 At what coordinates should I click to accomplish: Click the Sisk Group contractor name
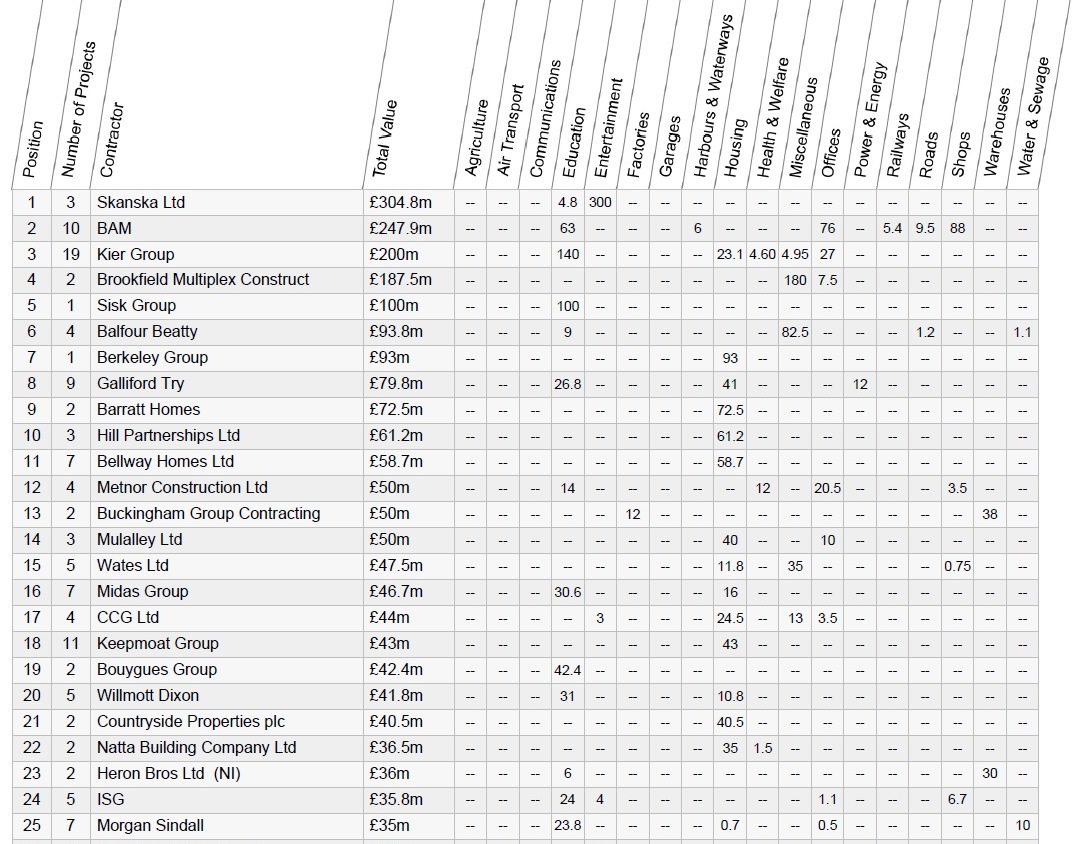[136, 306]
